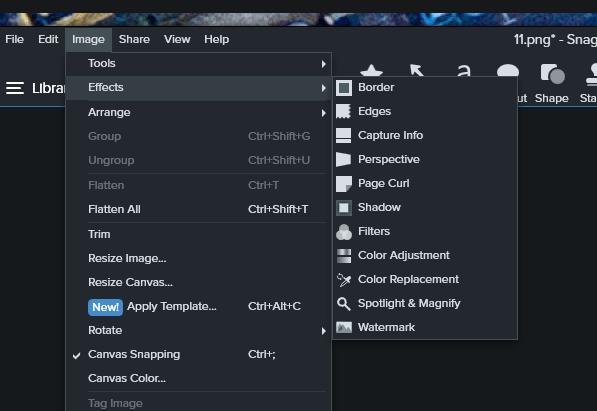Click the Border effect icon
The width and height of the screenshot is (597, 411).
click(344, 88)
